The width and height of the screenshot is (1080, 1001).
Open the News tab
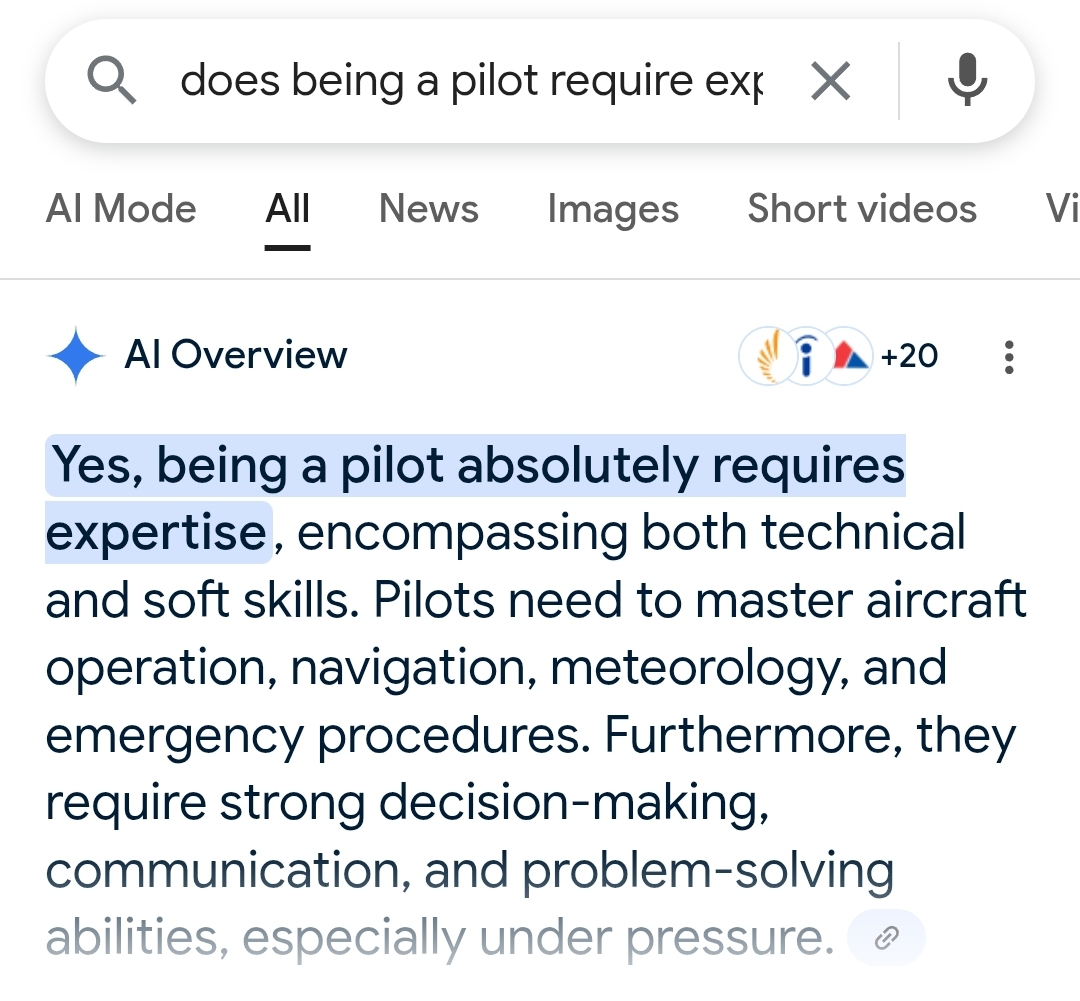point(428,209)
